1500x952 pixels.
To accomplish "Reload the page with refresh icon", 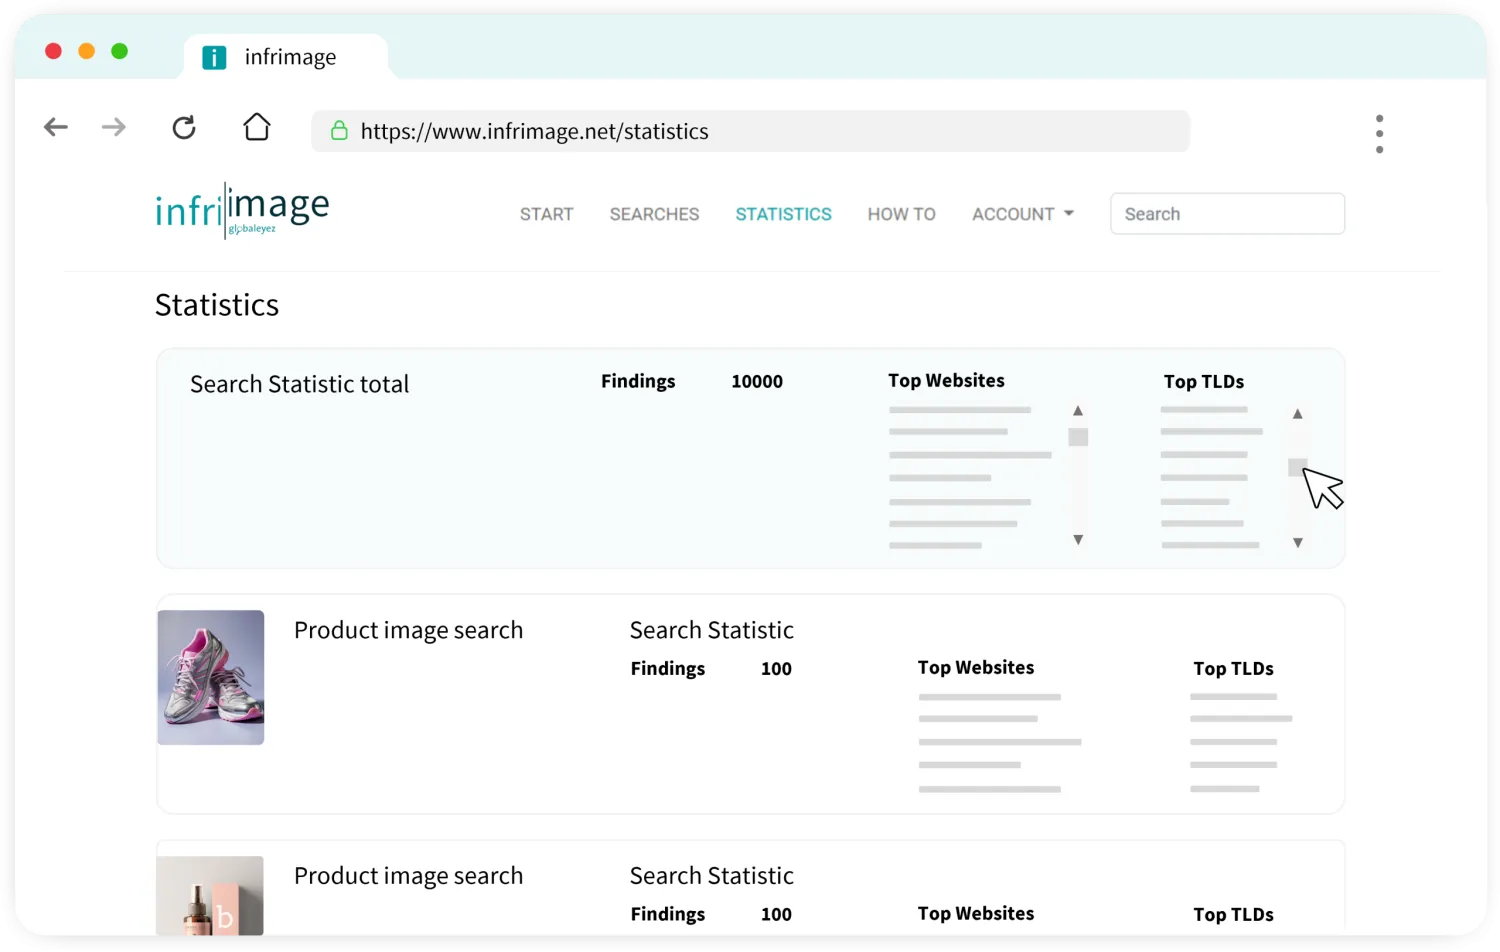I will pyautogui.click(x=184, y=127).
